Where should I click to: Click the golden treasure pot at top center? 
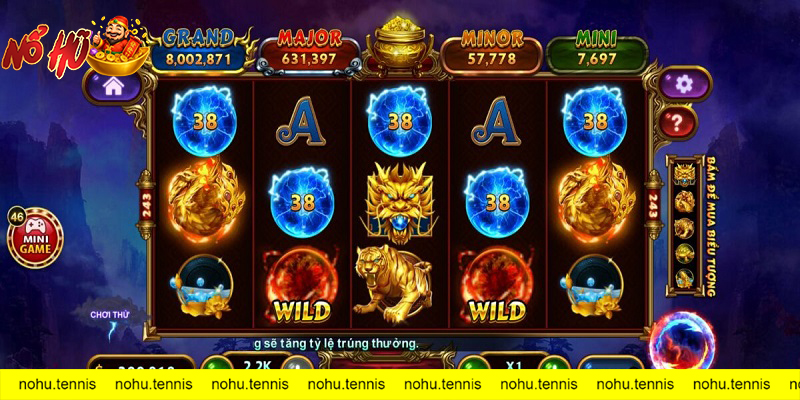pos(401,44)
